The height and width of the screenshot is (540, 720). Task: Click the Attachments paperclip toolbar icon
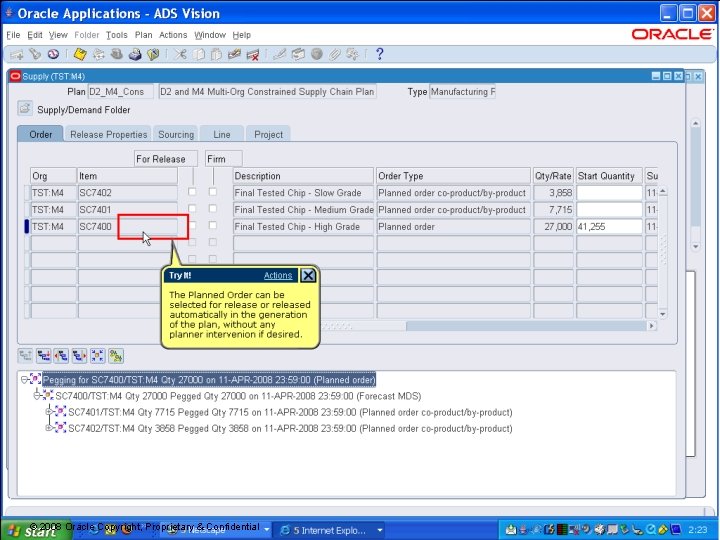(334, 54)
